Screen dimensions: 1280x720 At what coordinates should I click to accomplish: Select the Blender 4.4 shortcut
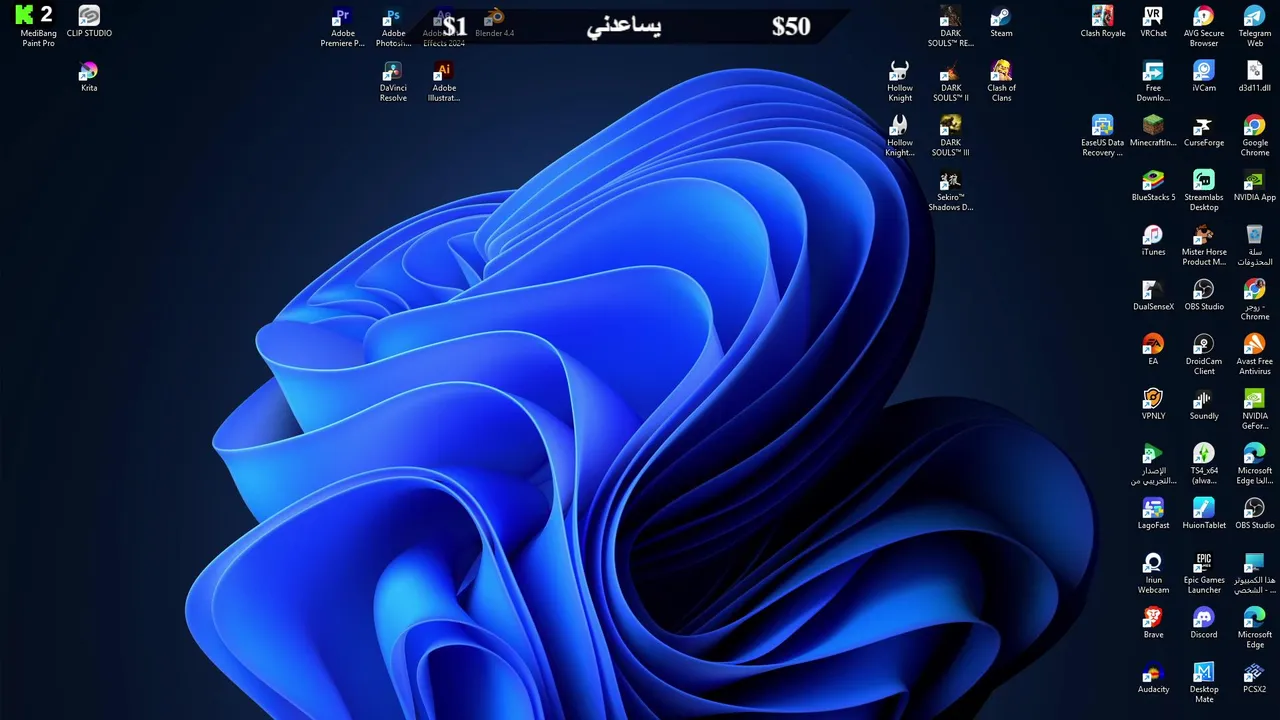(495, 21)
